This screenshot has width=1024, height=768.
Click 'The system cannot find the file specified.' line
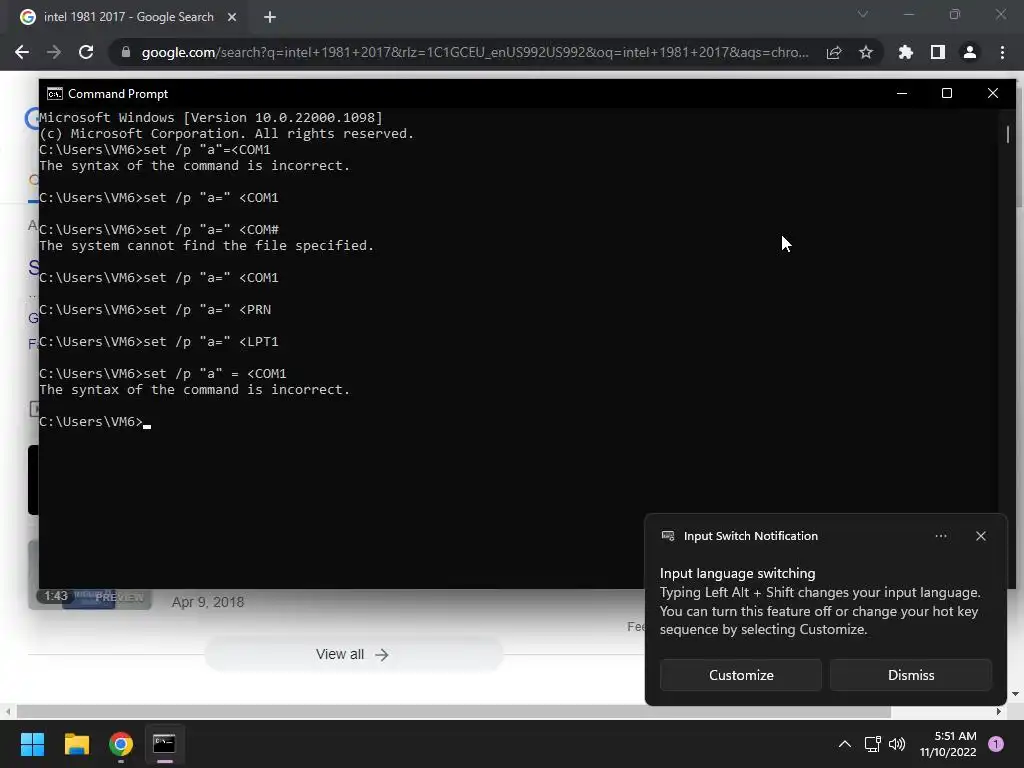pyautogui.click(x=206, y=246)
